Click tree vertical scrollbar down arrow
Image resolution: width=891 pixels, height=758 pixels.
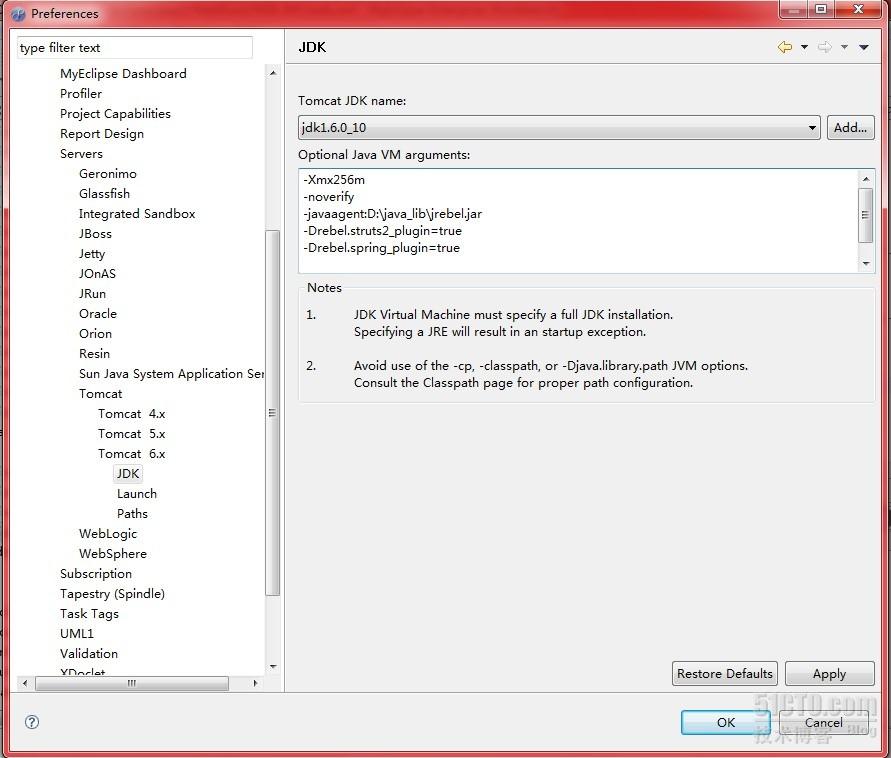point(273,667)
